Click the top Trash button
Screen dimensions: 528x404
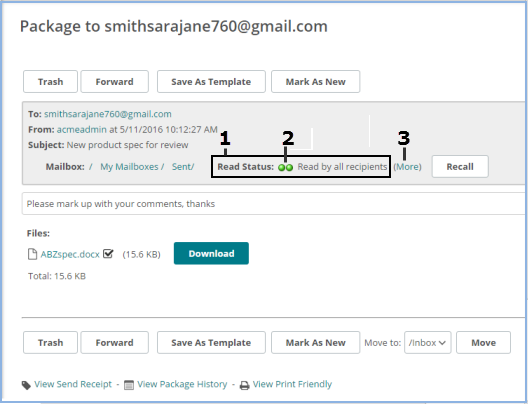[x=51, y=81]
